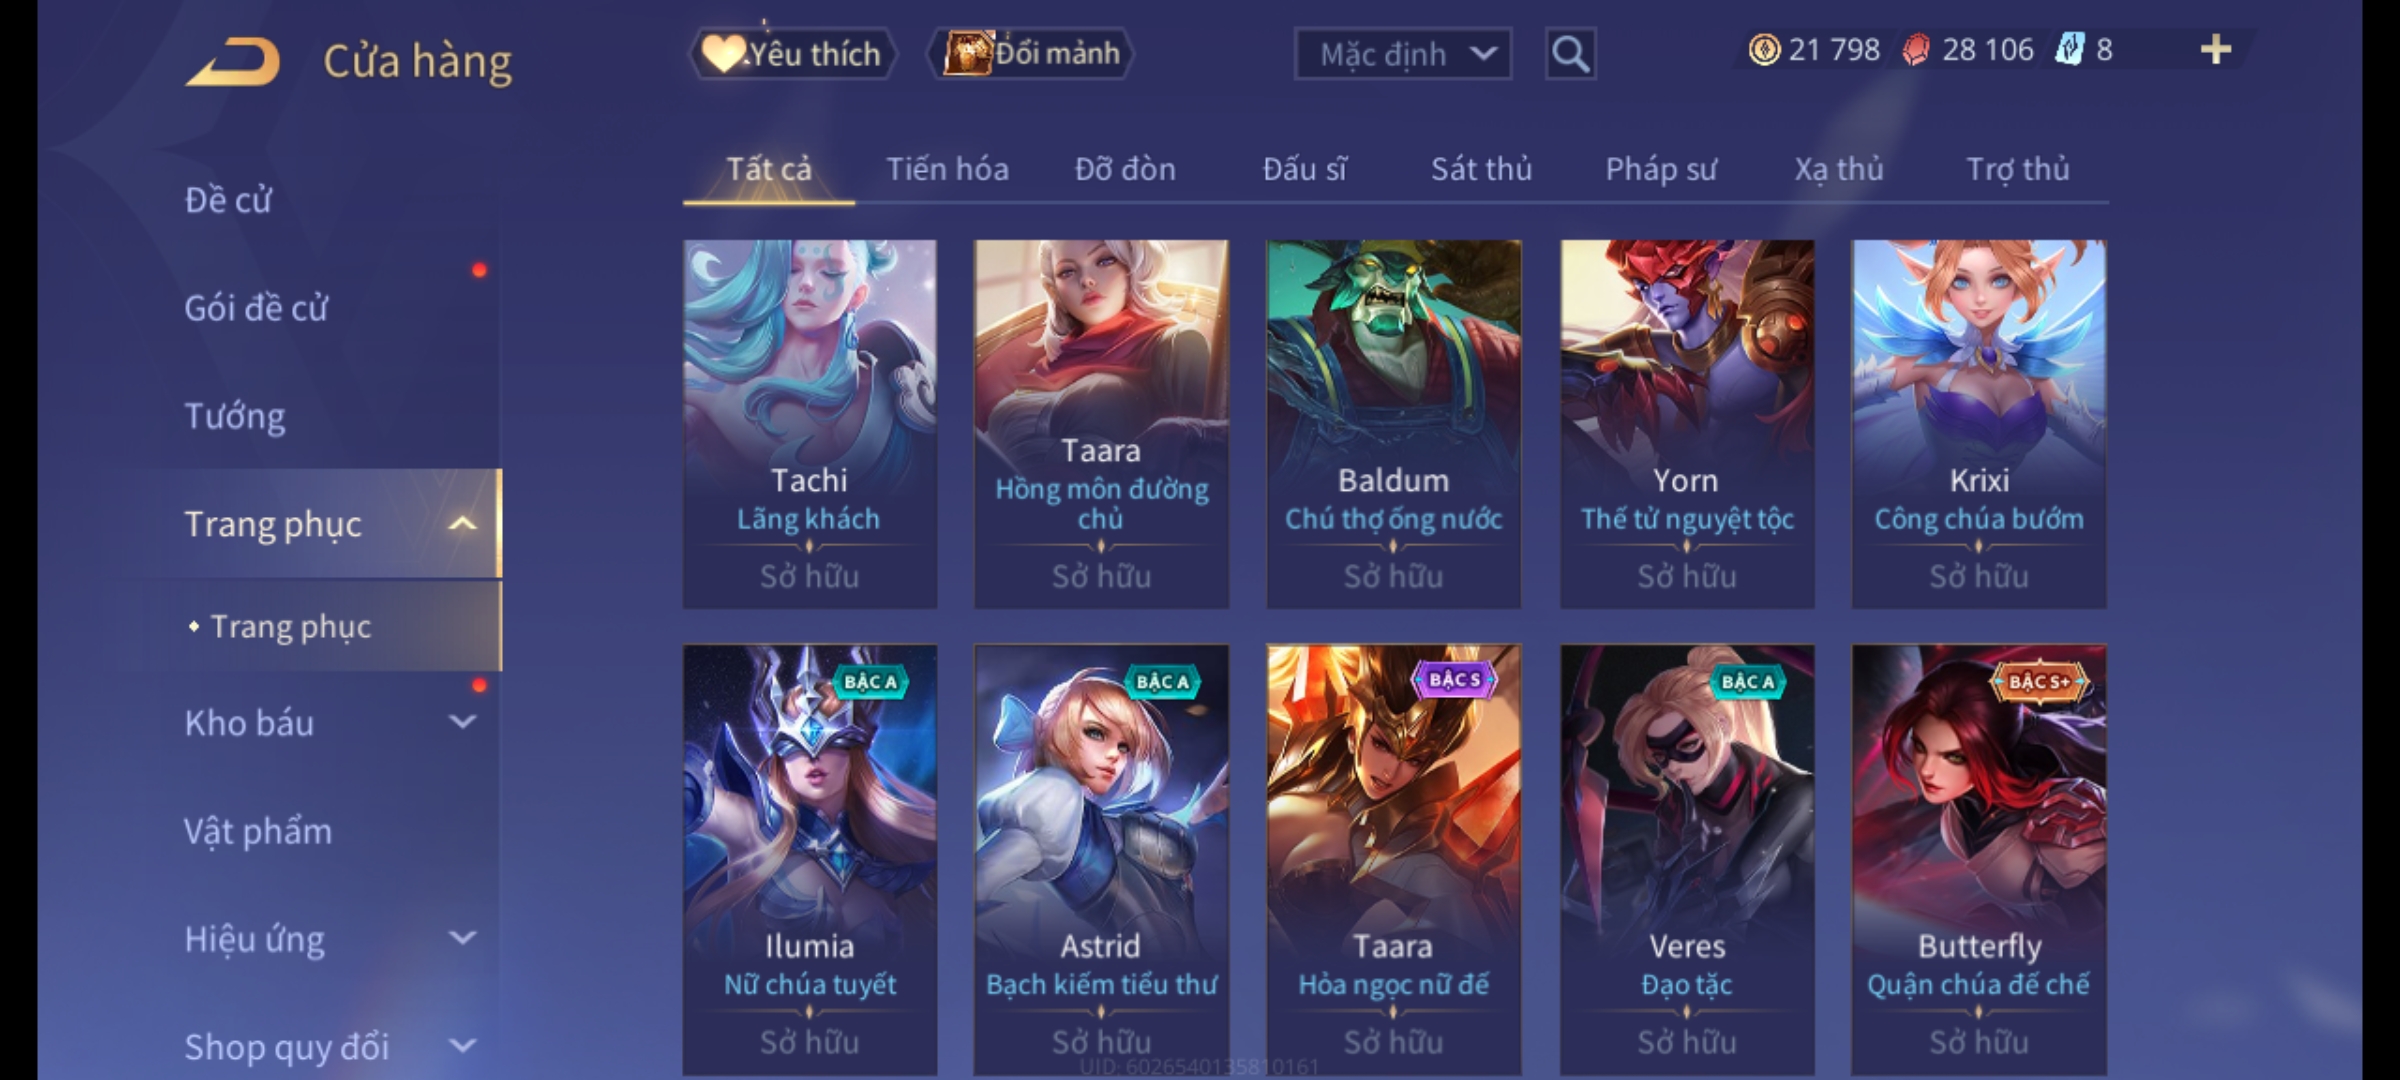Select Krixi Công chúa bướm skin card
This screenshot has height=1080, width=2400.
tap(1979, 424)
